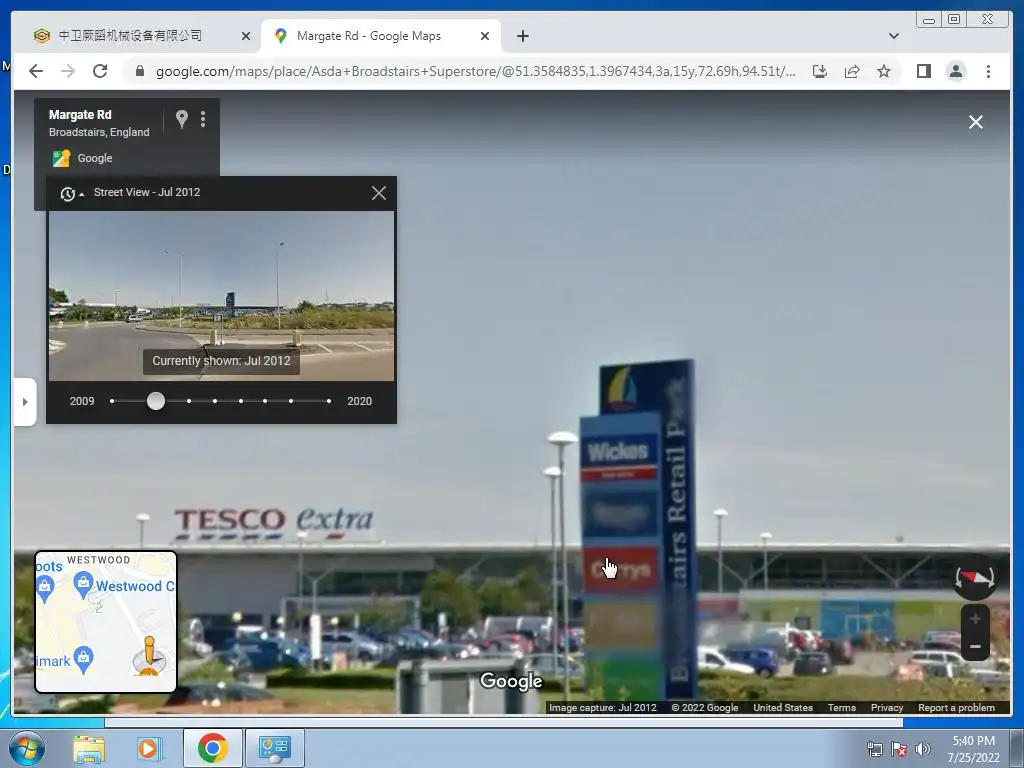The height and width of the screenshot is (768, 1024).
Task: Open the Privacy link
Action: point(886,707)
